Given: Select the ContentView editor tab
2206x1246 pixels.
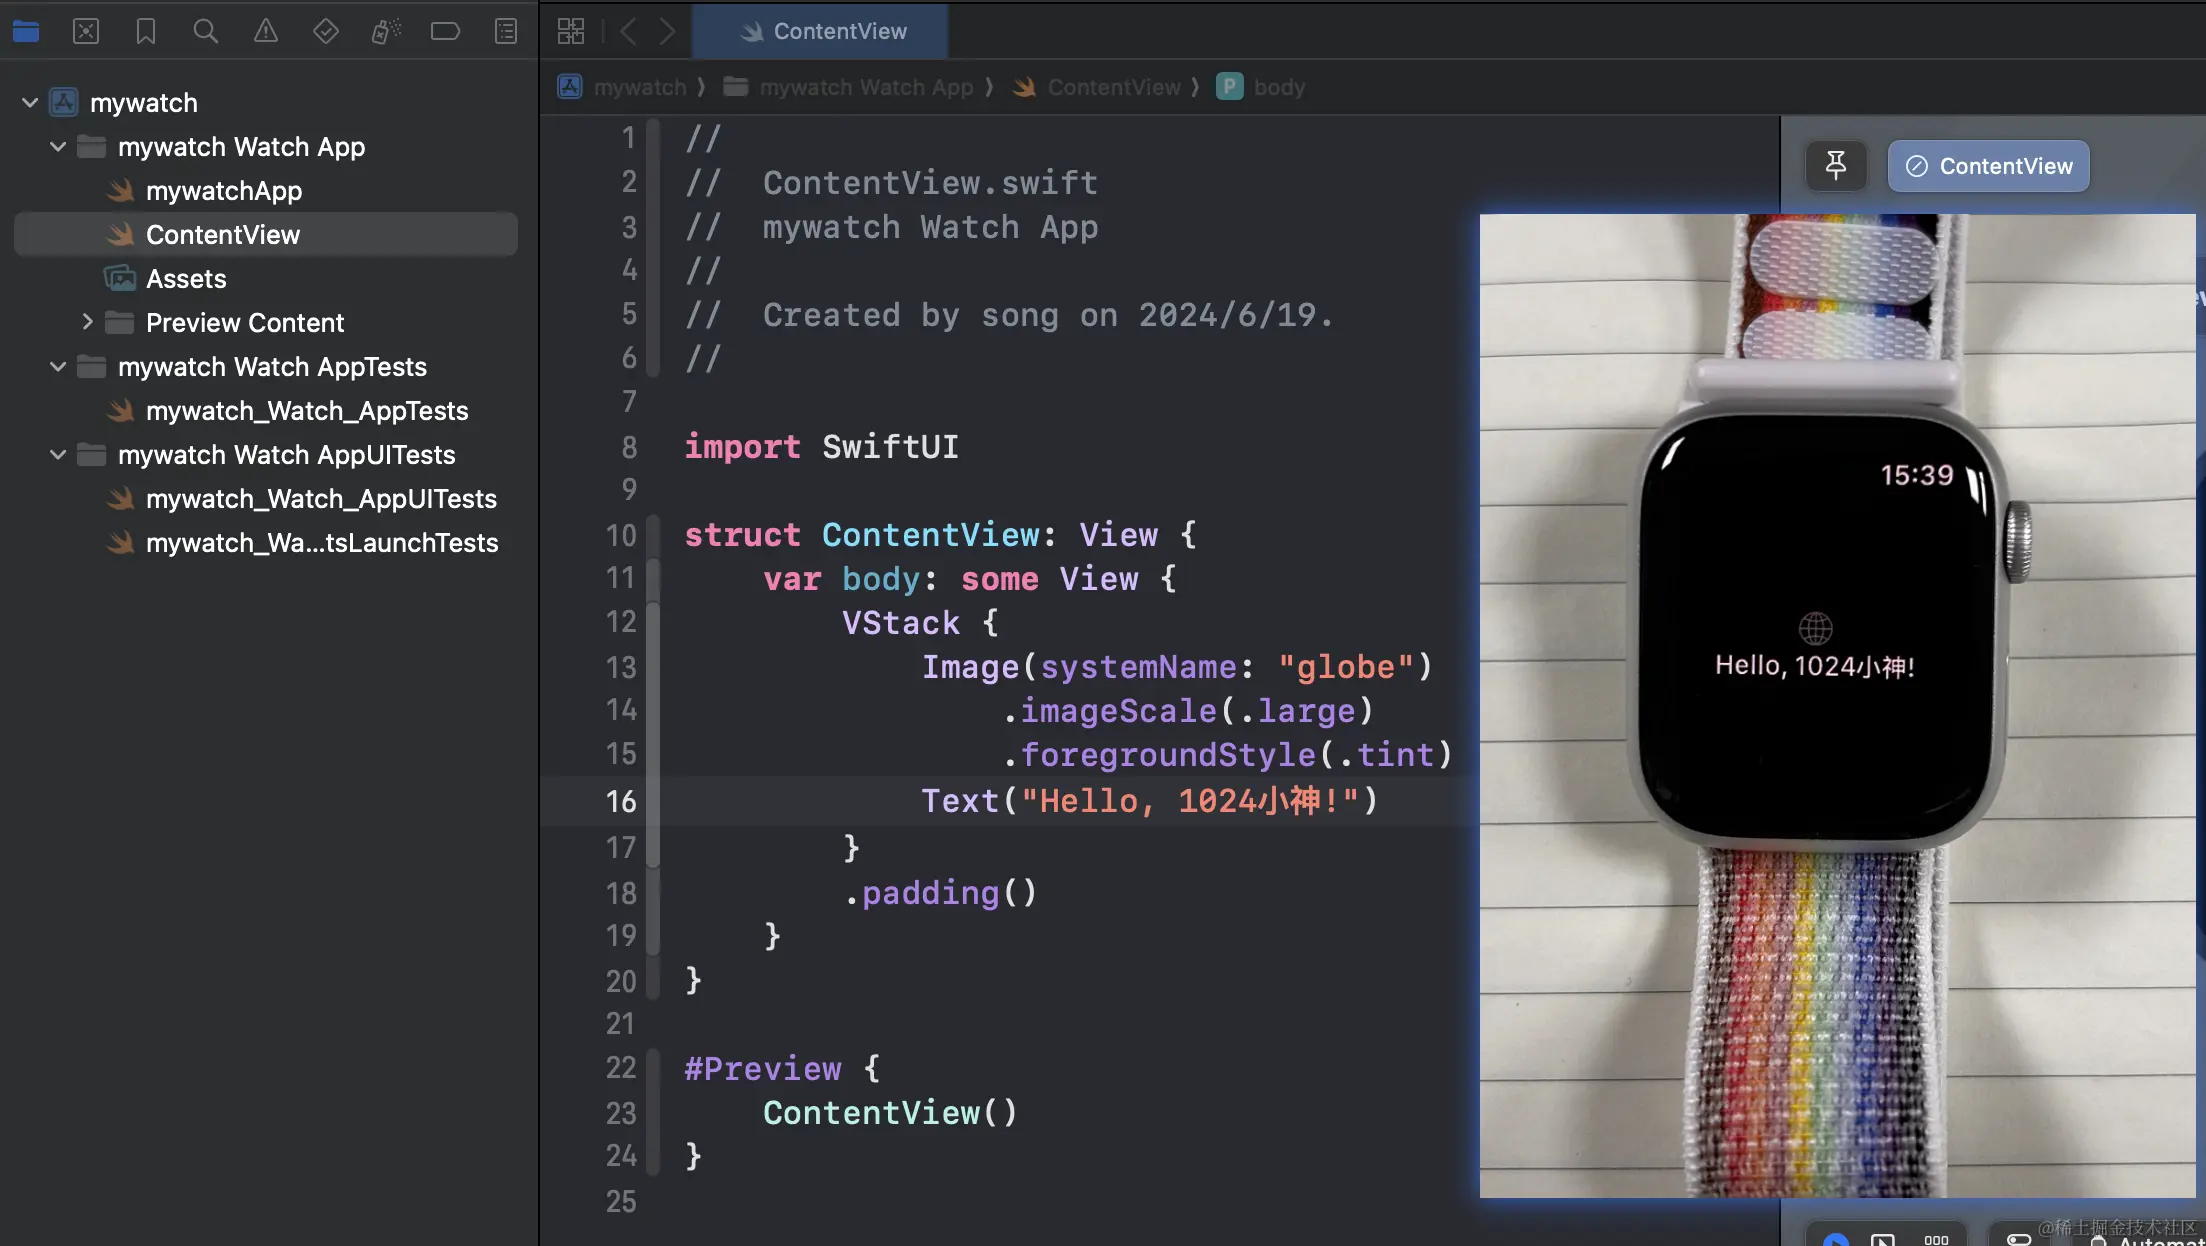Looking at the screenshot, I should click(822, 31).
